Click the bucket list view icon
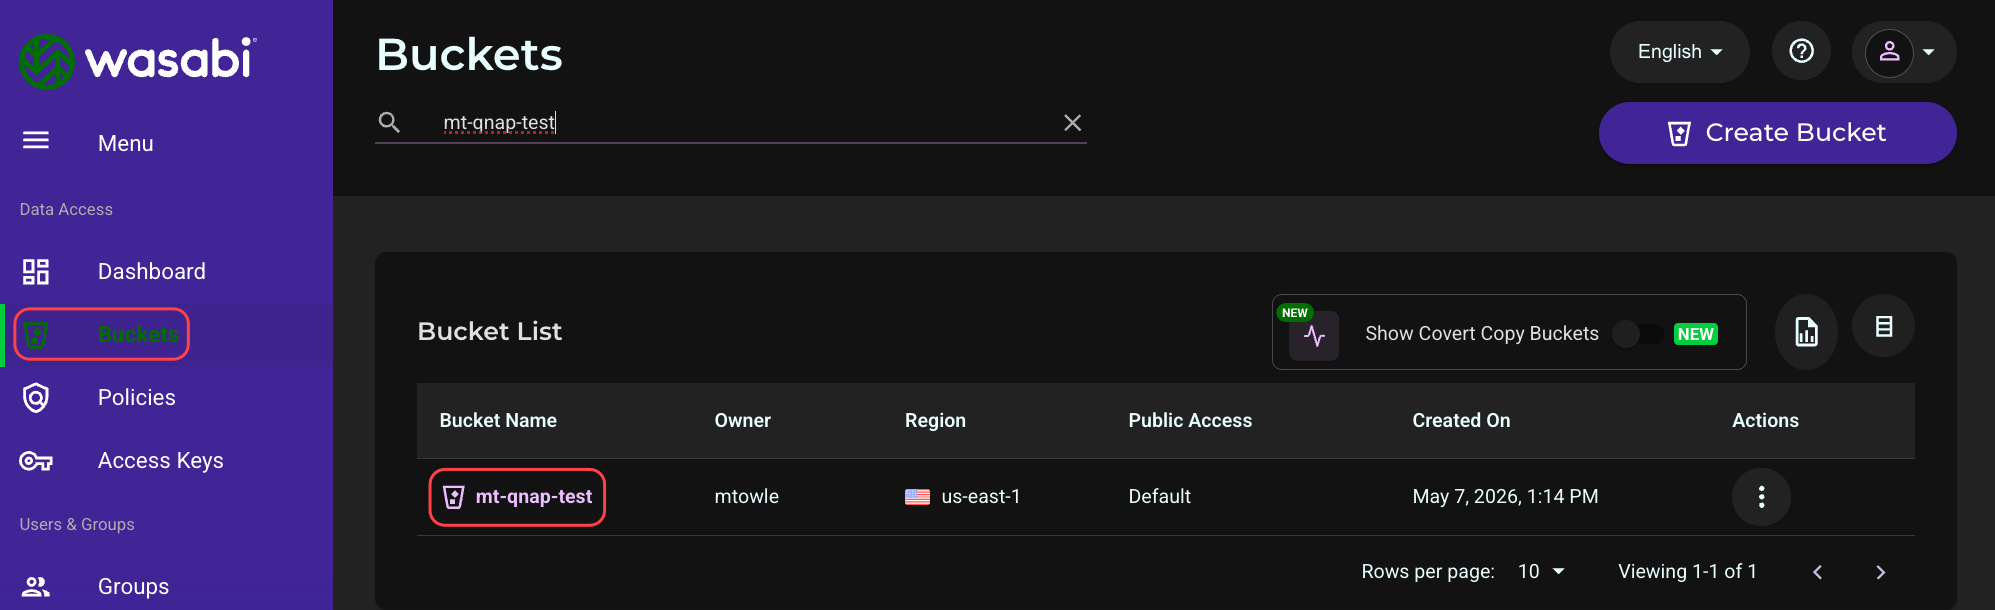This screenshot has width=1995, height=610. [1883, 327]
